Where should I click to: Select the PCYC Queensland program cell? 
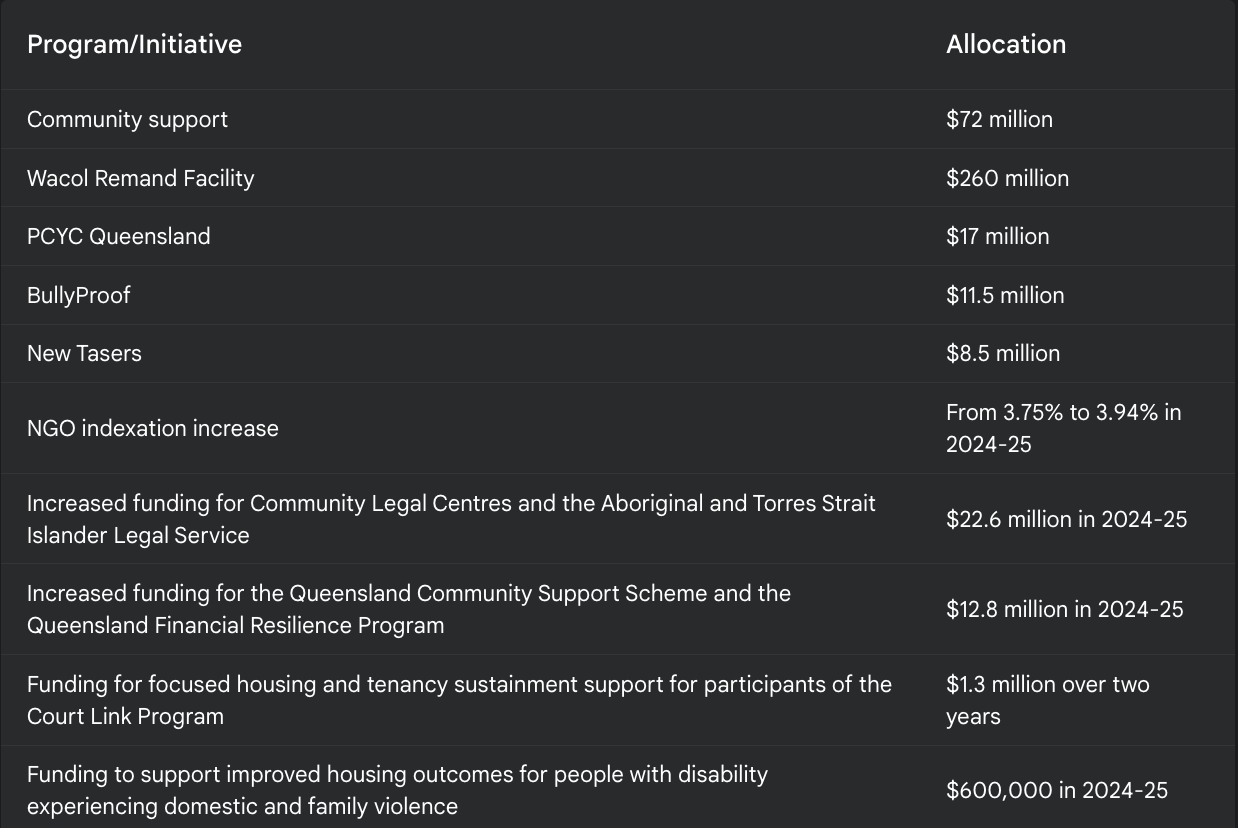click(x=118, y=236)
